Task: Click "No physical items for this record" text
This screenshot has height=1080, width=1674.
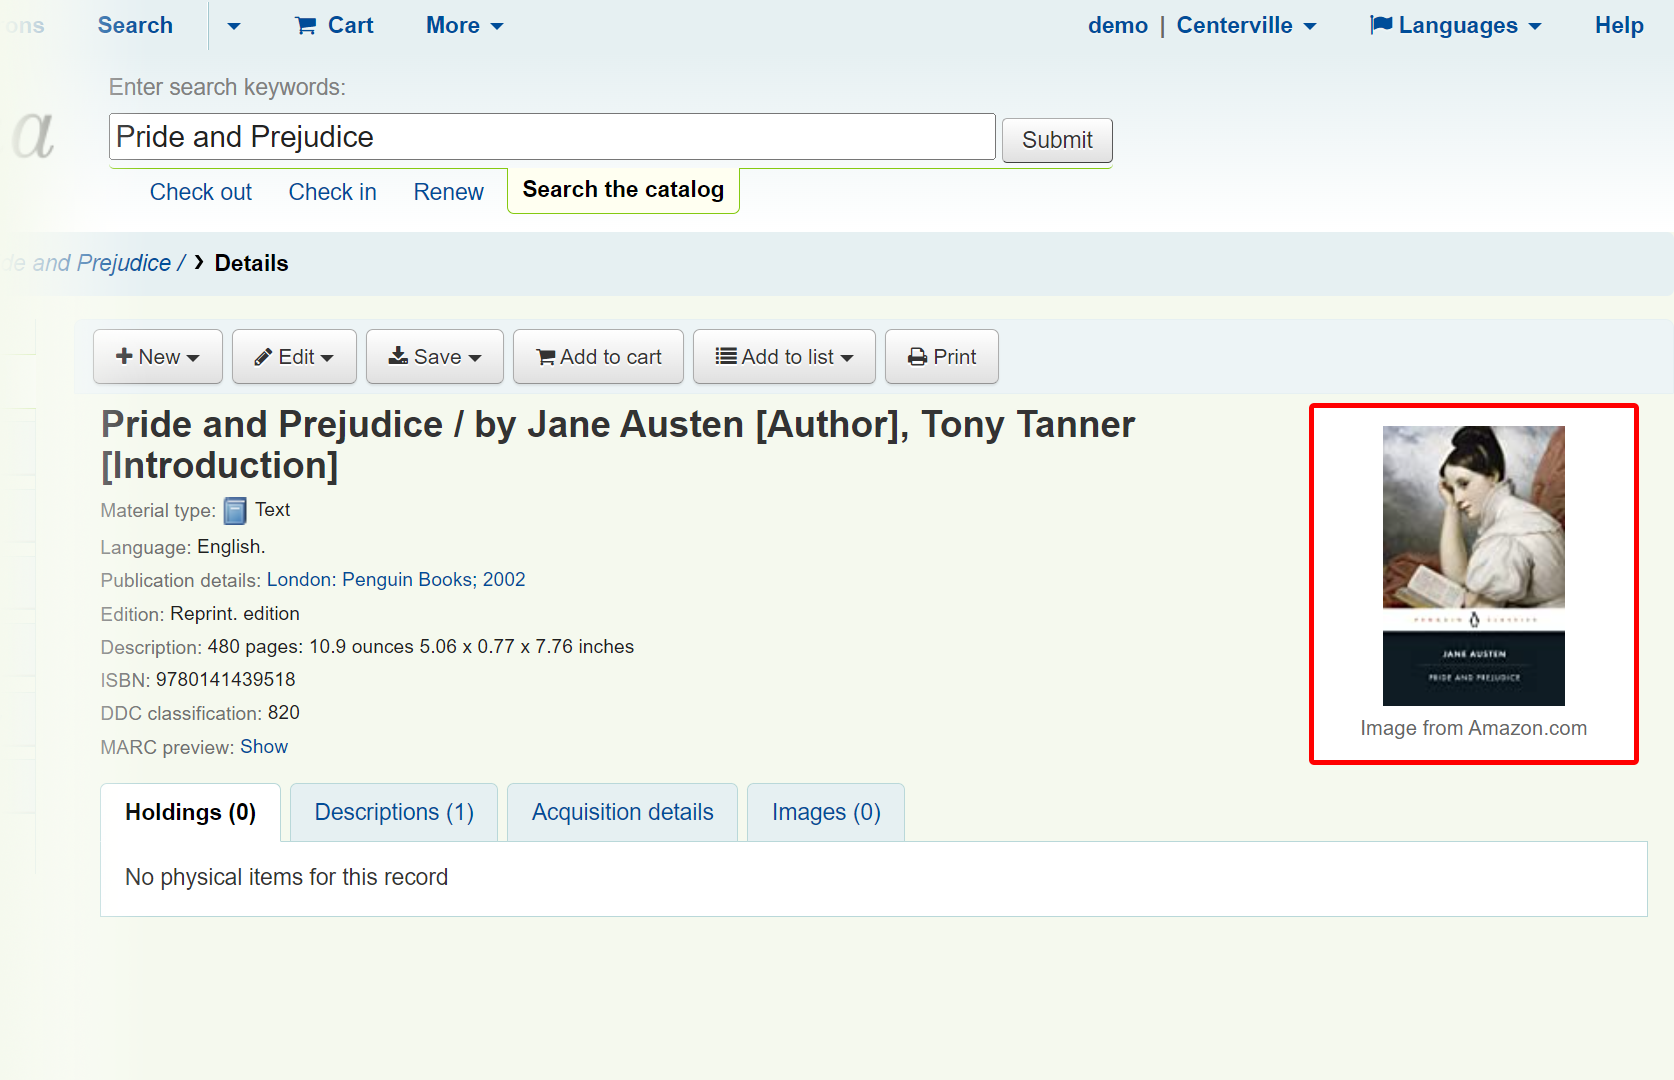Action: click(x=286, y=877)
